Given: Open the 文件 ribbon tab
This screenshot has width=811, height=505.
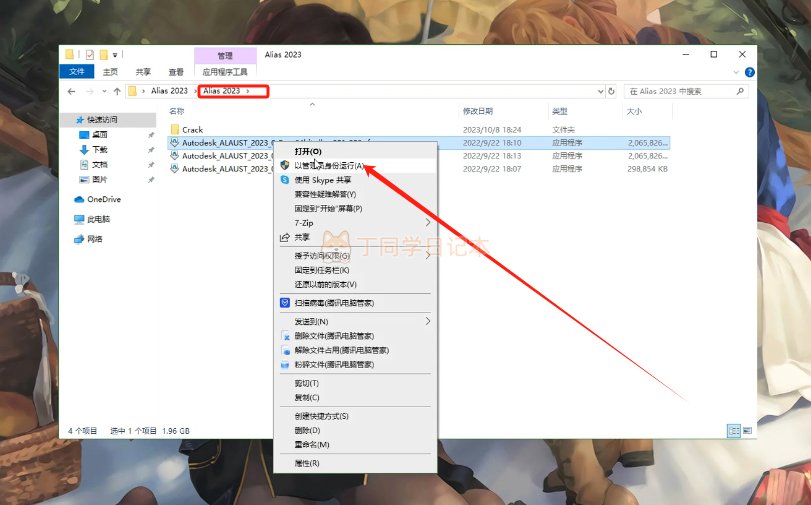Looking at the screenshot, I should pyautogui.click(x=77, y=72).
